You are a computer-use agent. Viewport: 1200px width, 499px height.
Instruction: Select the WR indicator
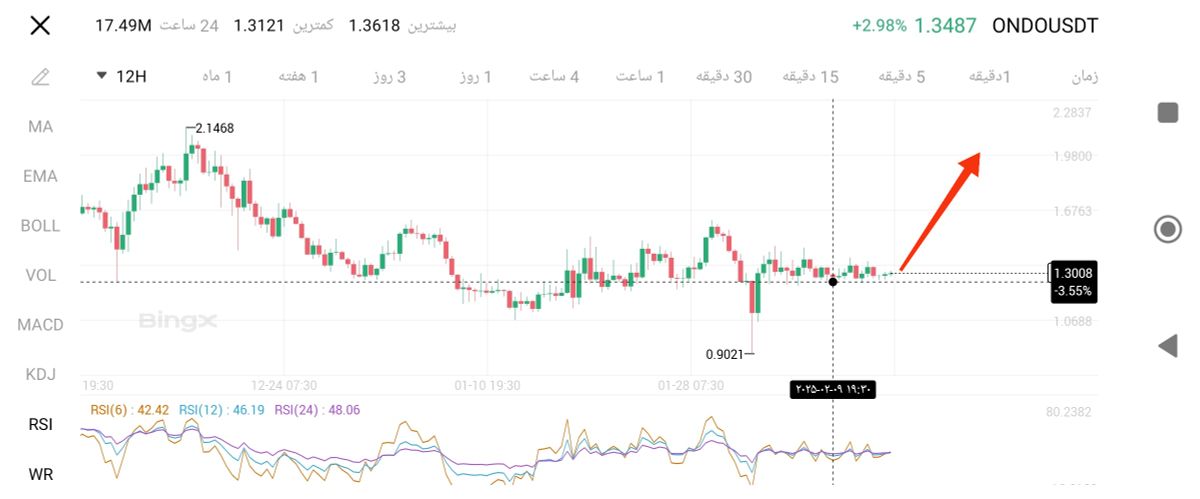tap(40, 474)
